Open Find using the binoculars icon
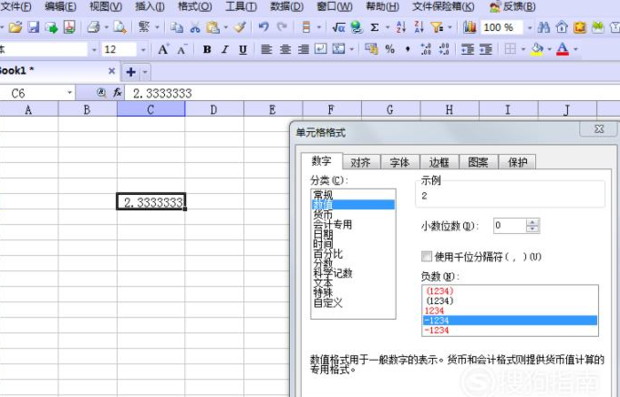The height and width of the screenshot is (397, 620). (x=544, y=27)
